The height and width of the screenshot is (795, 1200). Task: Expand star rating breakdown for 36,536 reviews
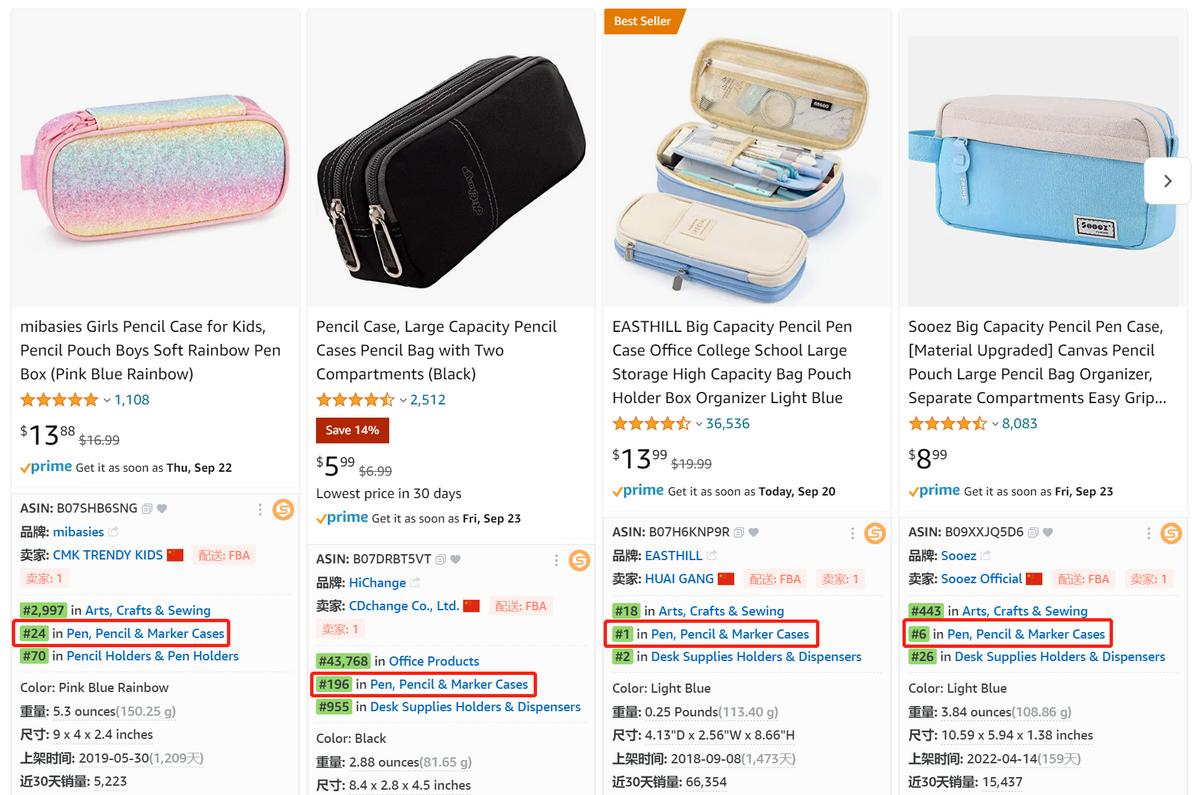point(699,424)
